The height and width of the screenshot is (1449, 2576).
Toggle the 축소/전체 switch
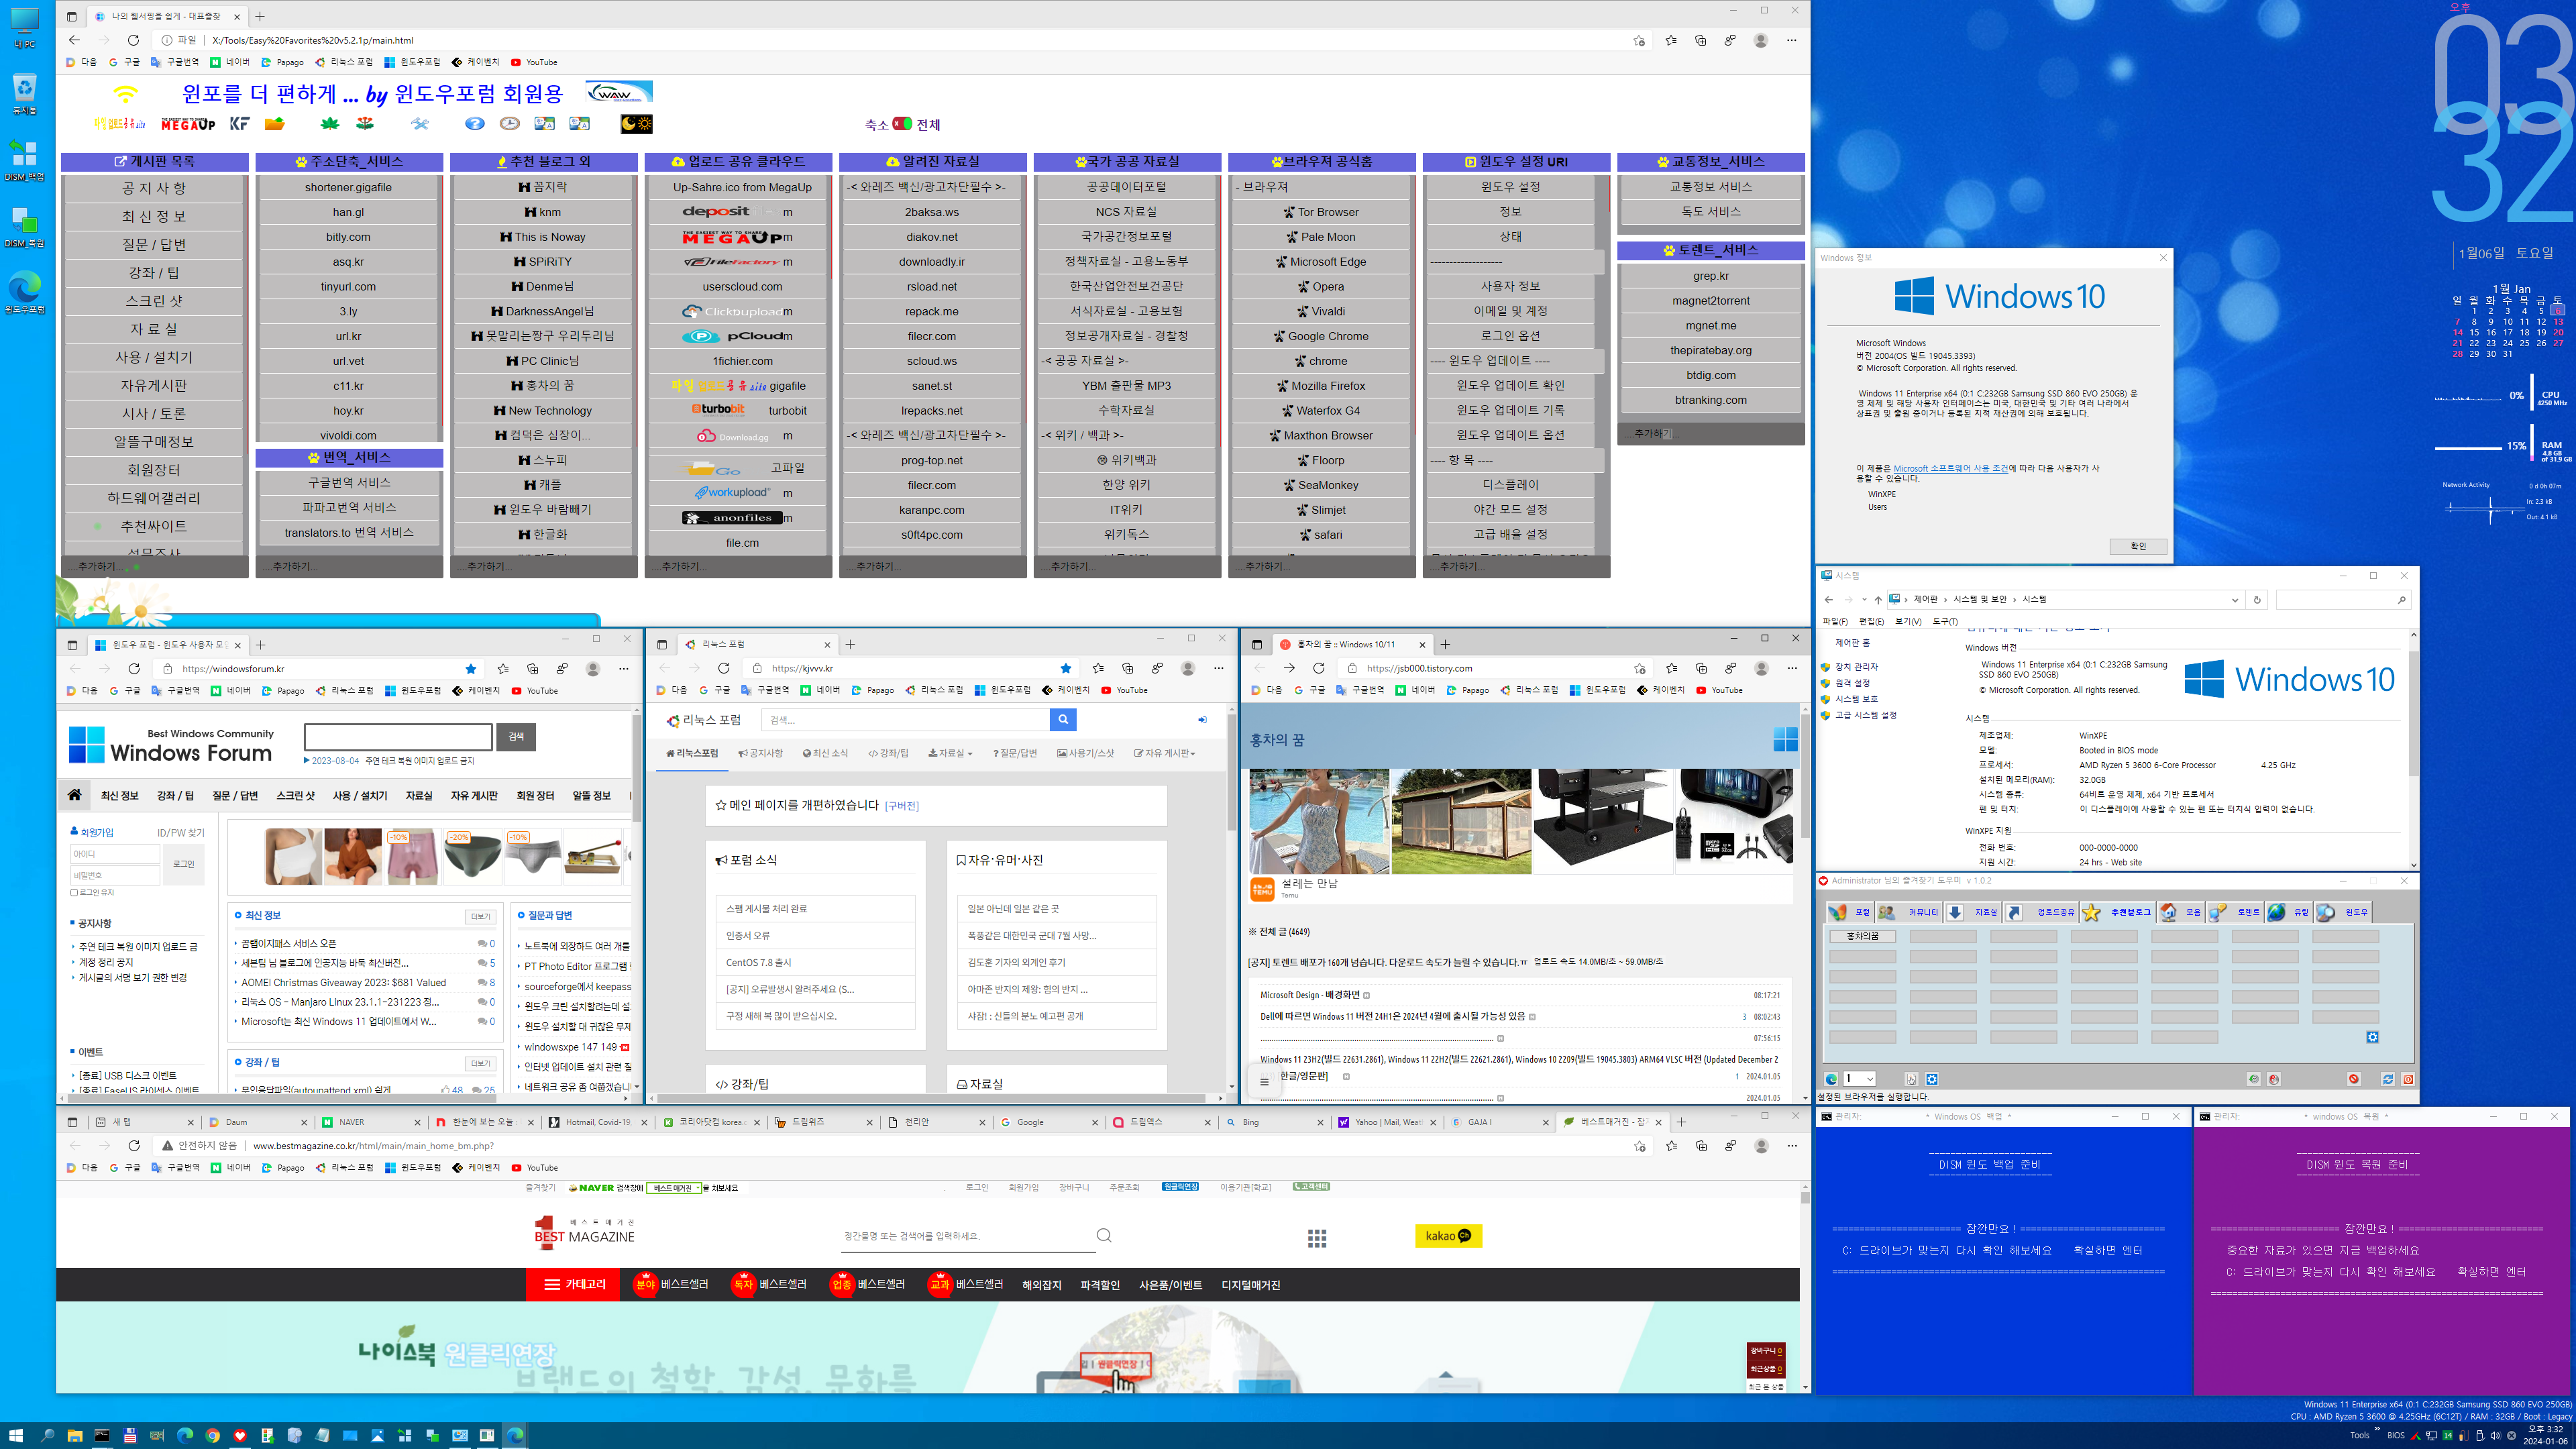[902, 124]
